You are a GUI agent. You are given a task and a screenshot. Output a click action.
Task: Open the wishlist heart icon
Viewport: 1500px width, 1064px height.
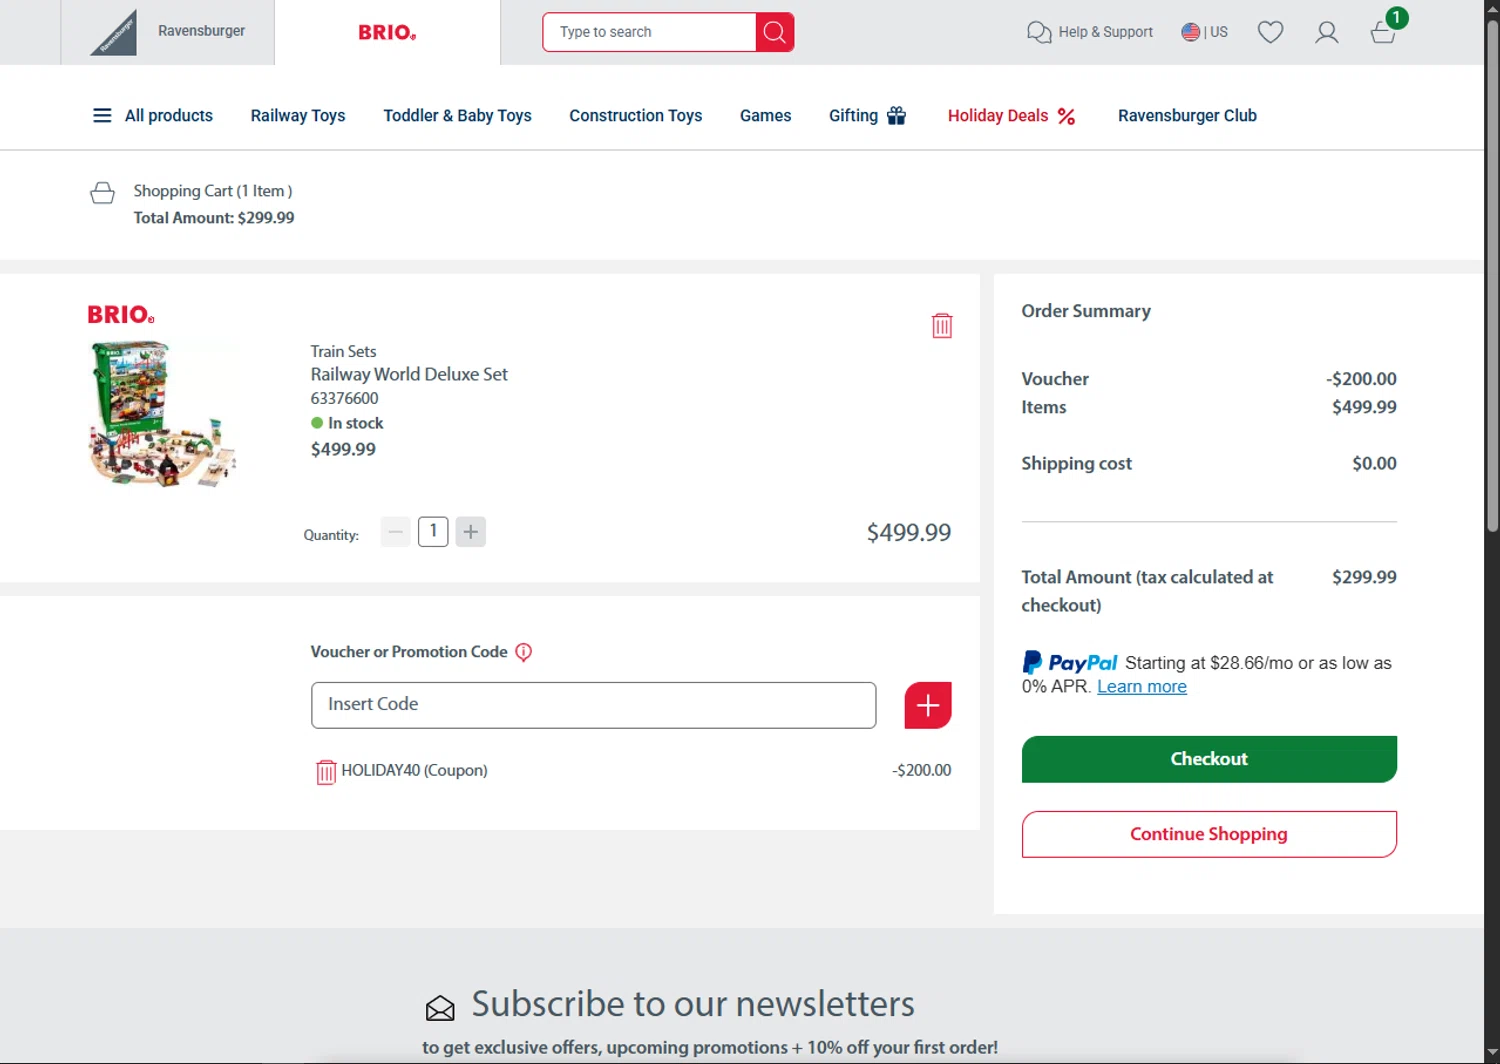[1270, 32]
